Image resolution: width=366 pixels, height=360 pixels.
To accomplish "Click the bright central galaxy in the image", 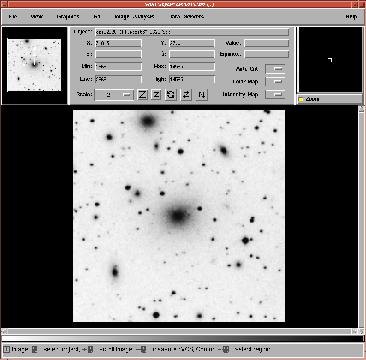I will coord(178,216).
